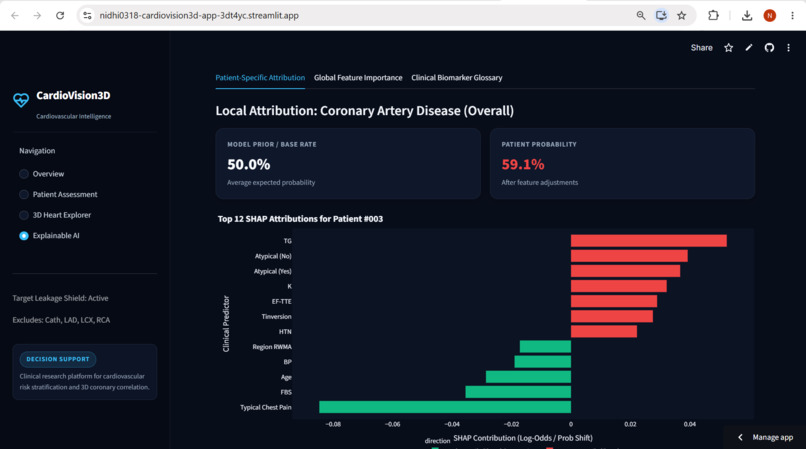Viewport: 806px width, 449px height.
Task: Open the Clinical Biomarker Glossary tab
Action: pos(457,78)
